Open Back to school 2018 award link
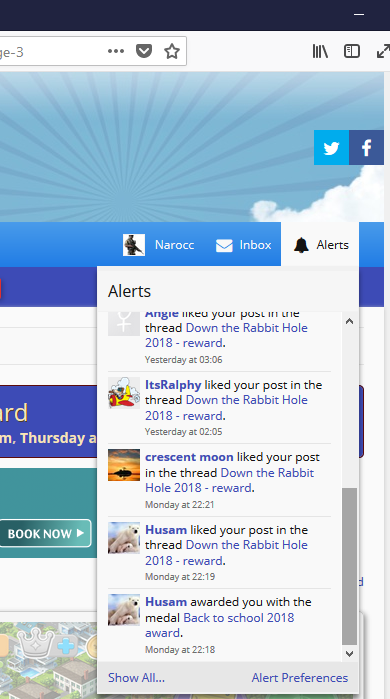Image resolution: width=390 pixels, height=699 pixels. pos(219,625)
